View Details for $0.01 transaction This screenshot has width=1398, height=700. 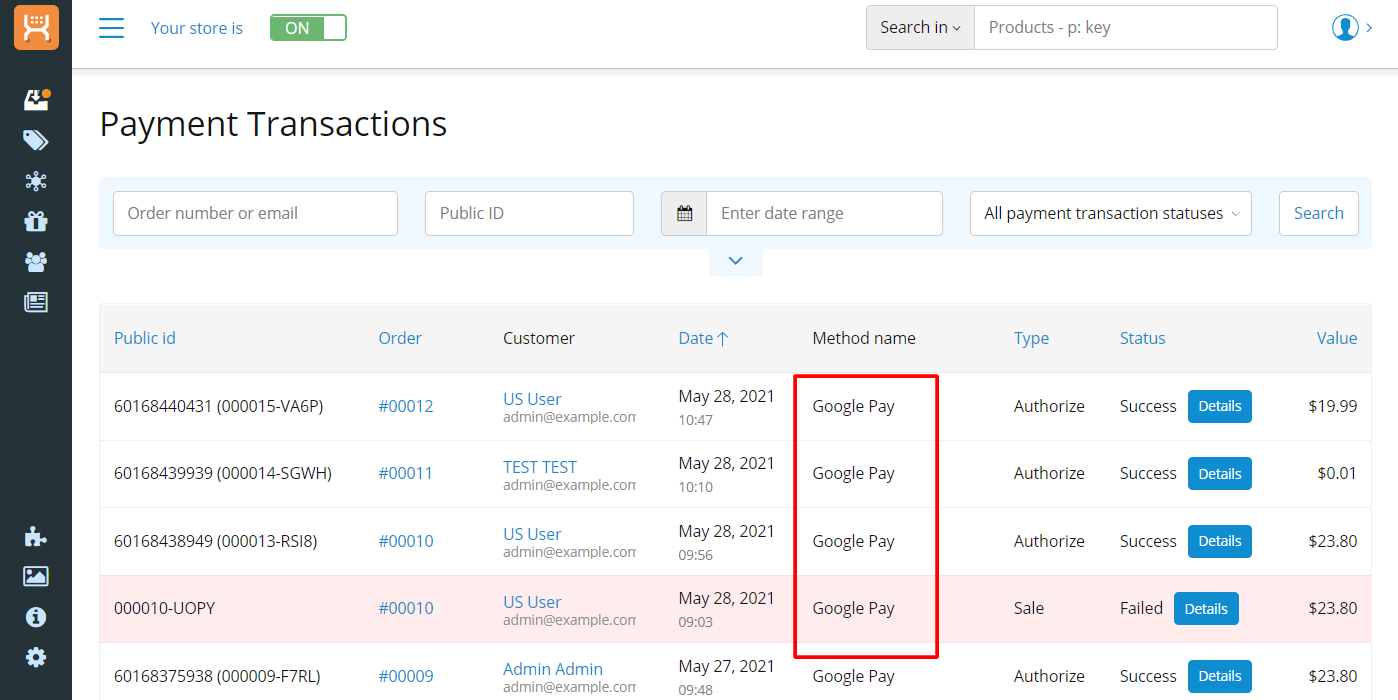tap(1219, 473)
